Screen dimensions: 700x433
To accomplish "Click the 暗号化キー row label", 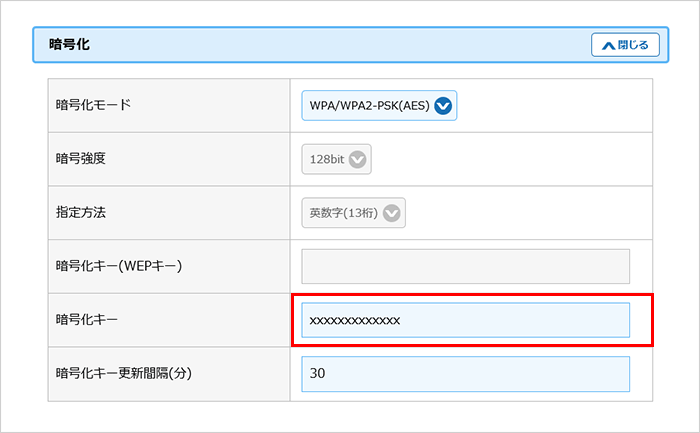I will coord(86,320).
